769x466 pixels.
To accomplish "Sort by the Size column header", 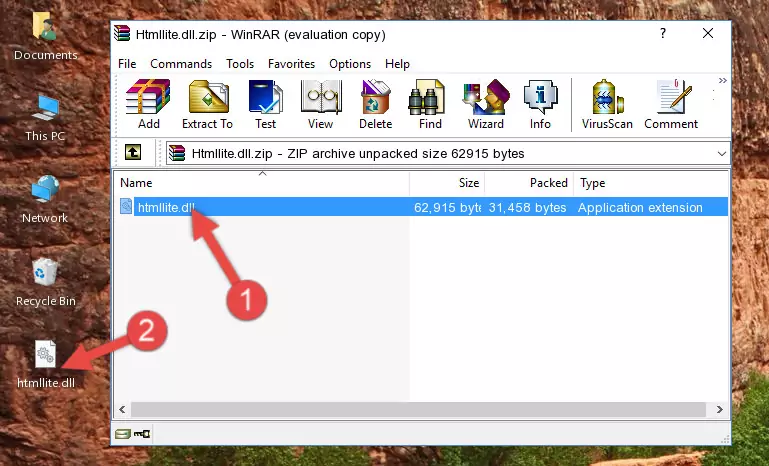I will coord(447,183).
